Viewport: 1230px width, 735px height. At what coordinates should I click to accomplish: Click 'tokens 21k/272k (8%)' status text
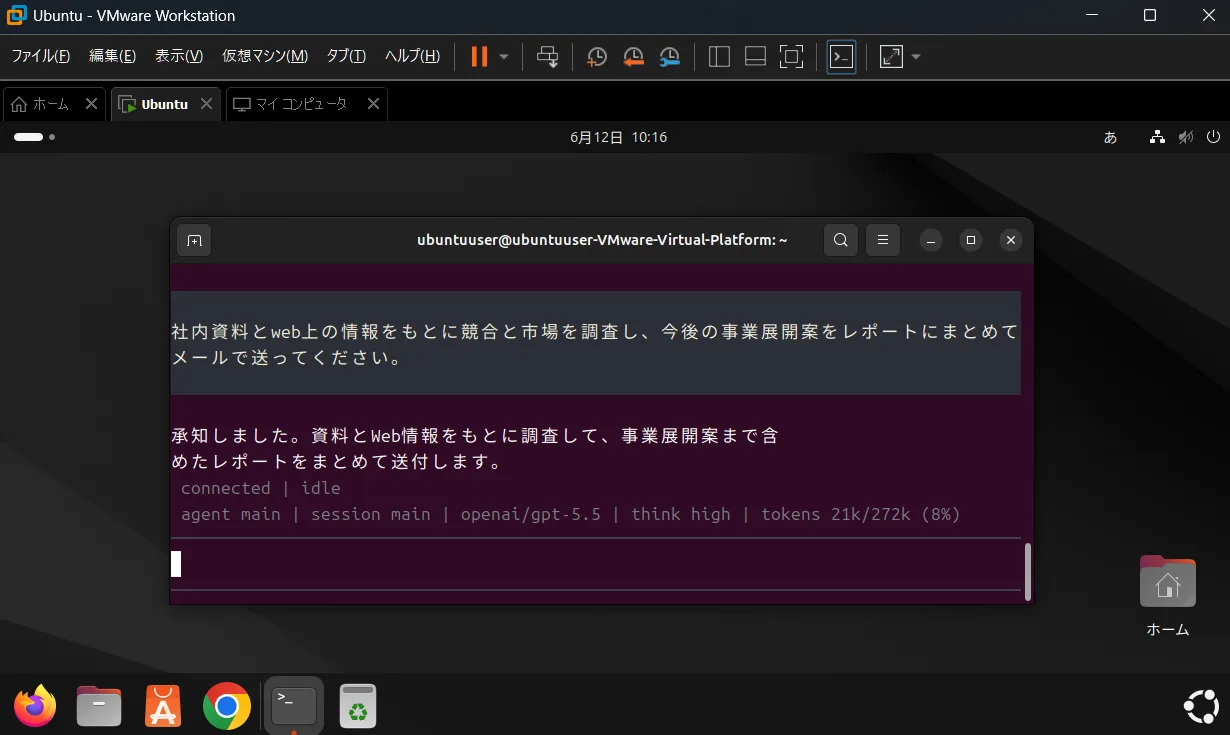tap(861, 514)
